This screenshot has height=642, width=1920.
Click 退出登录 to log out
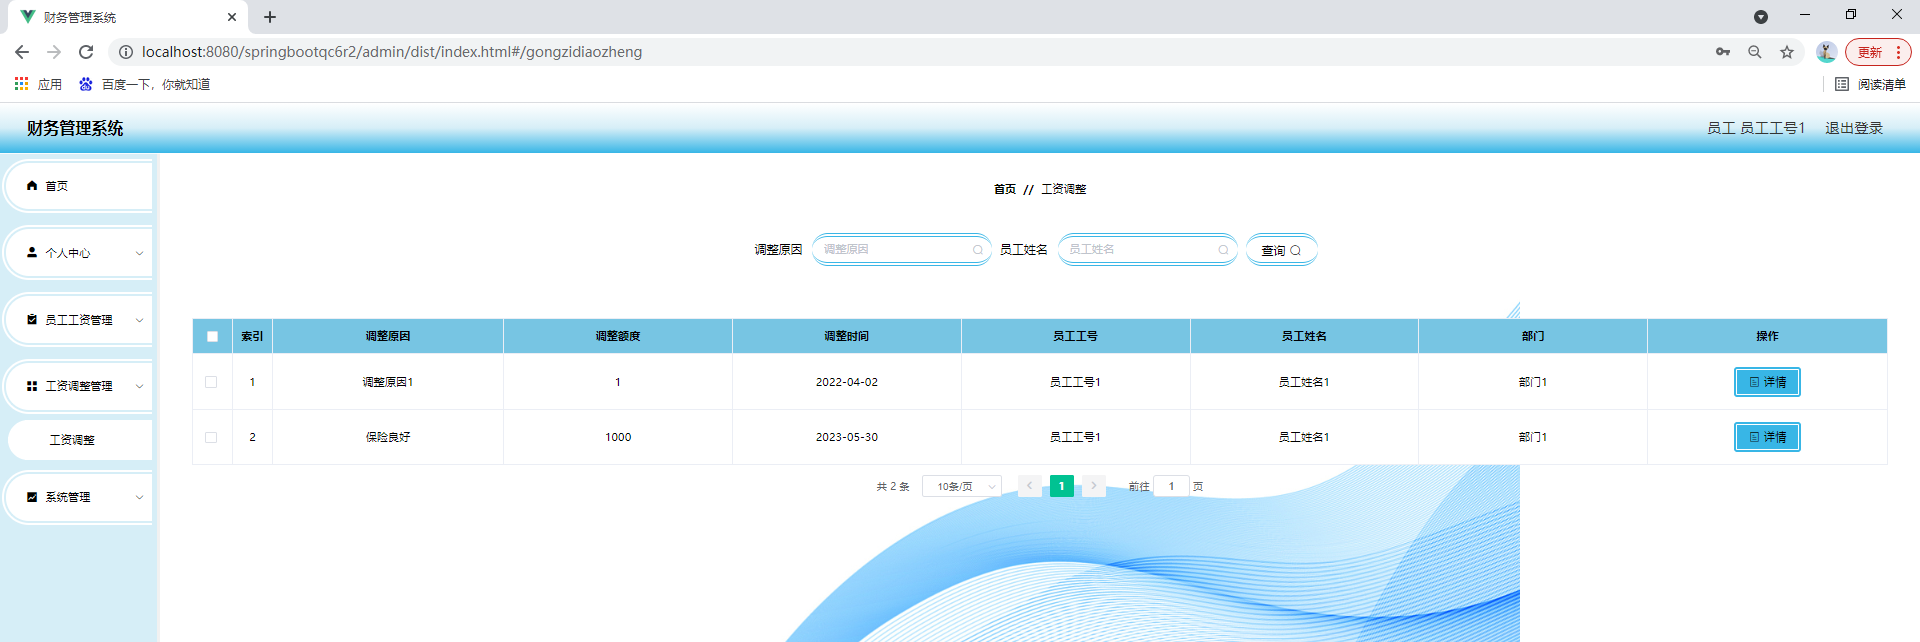[1853, 128]
